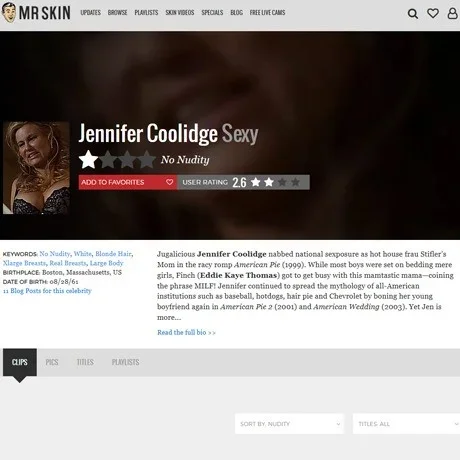460x460 pixels.
Task: Open the Updates menu
Action: pos(90,13)
